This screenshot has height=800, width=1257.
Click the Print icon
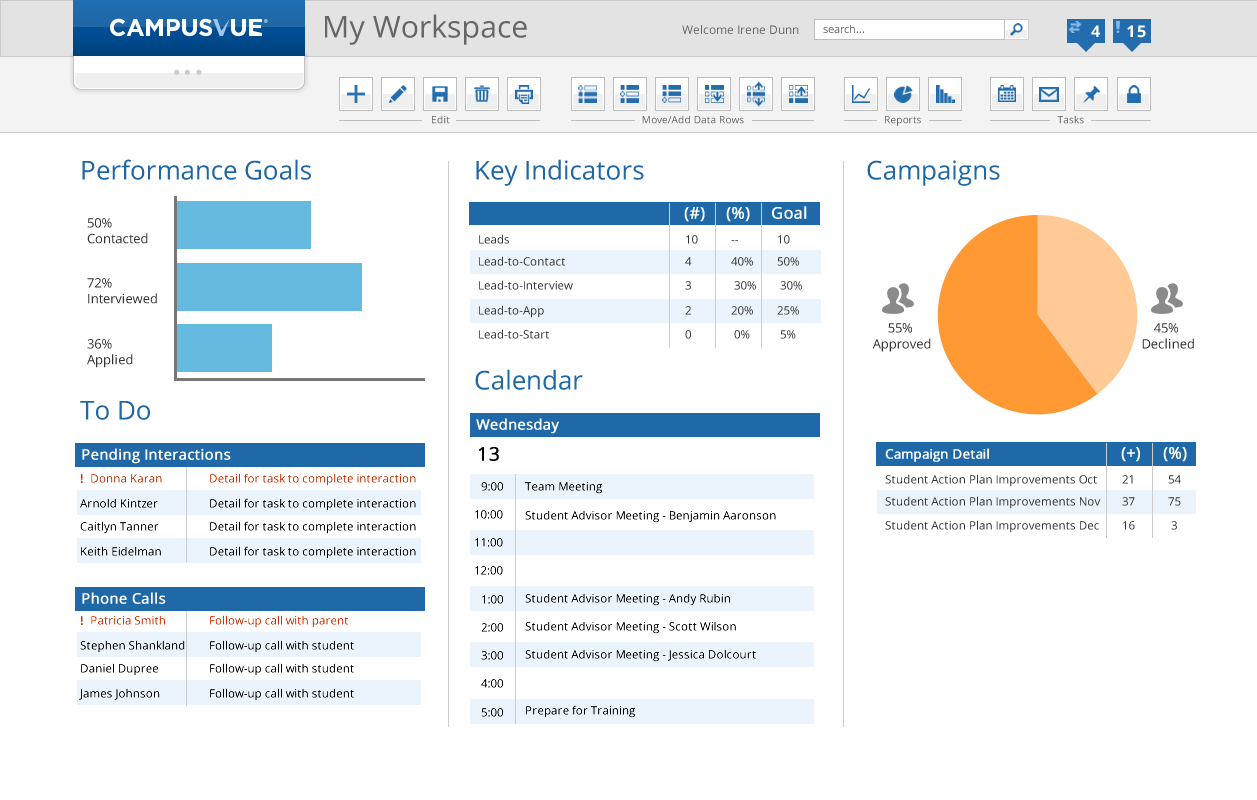(x=524, y=94)
